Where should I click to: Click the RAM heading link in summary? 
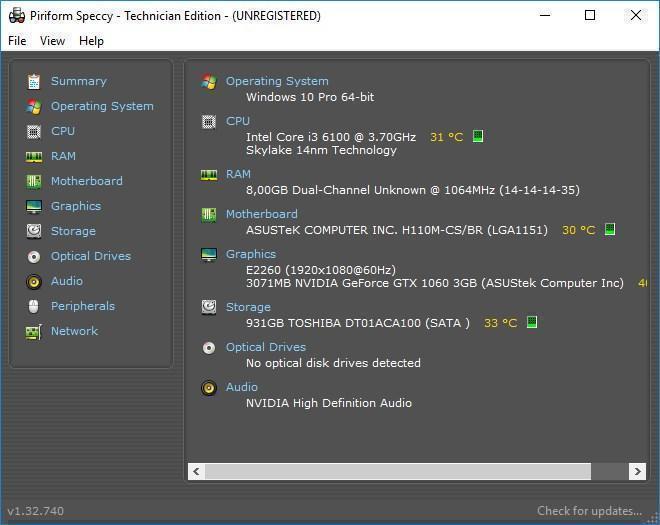tap(238, 174)
